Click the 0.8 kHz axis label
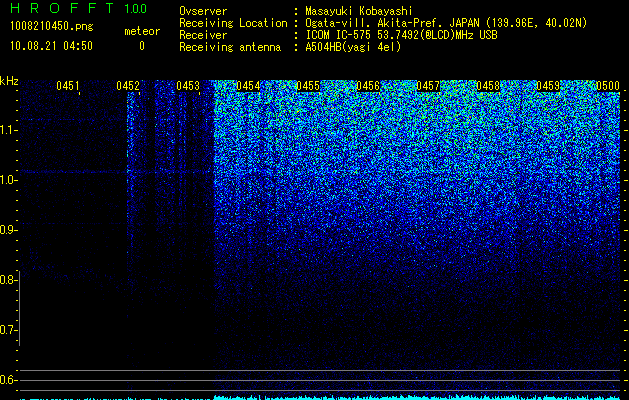The width and height of the screenshot is (629, 400). click(7, 280)
